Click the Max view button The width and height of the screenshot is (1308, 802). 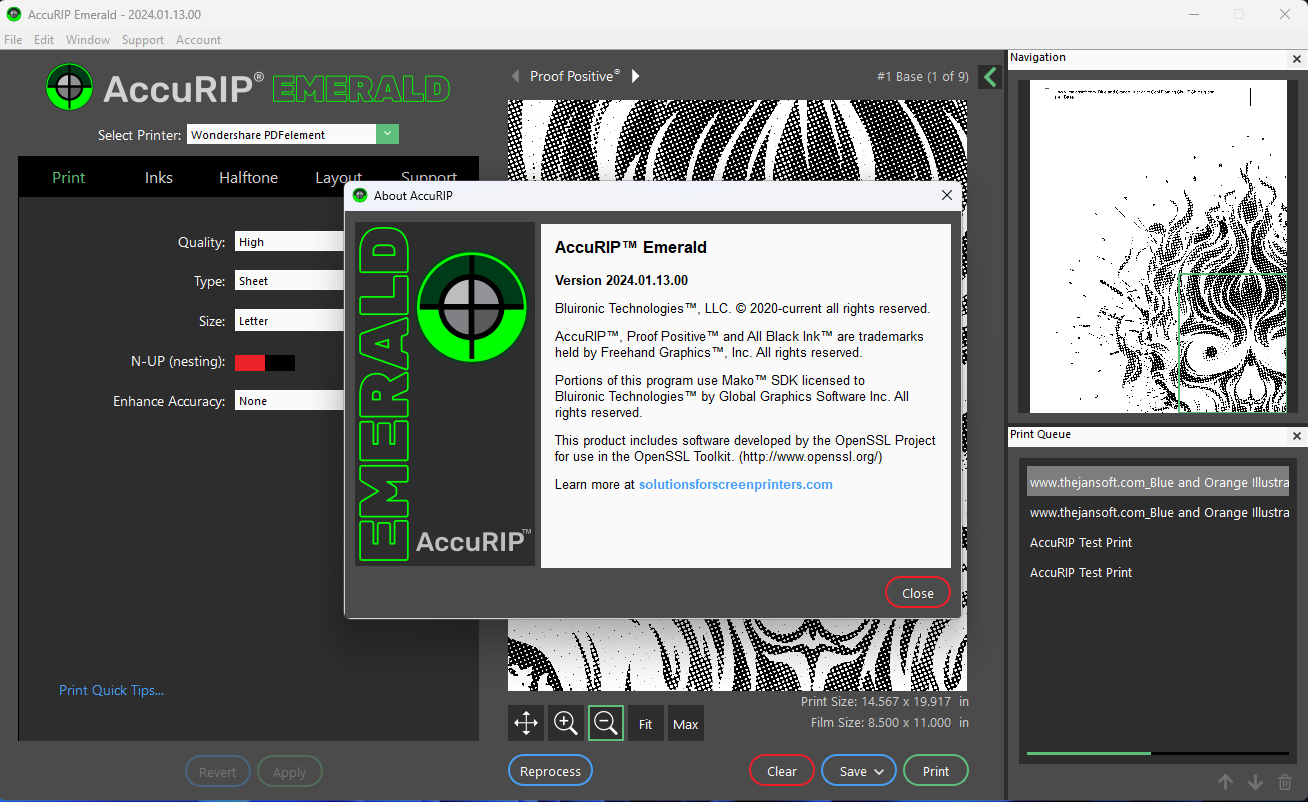point(686,723)
